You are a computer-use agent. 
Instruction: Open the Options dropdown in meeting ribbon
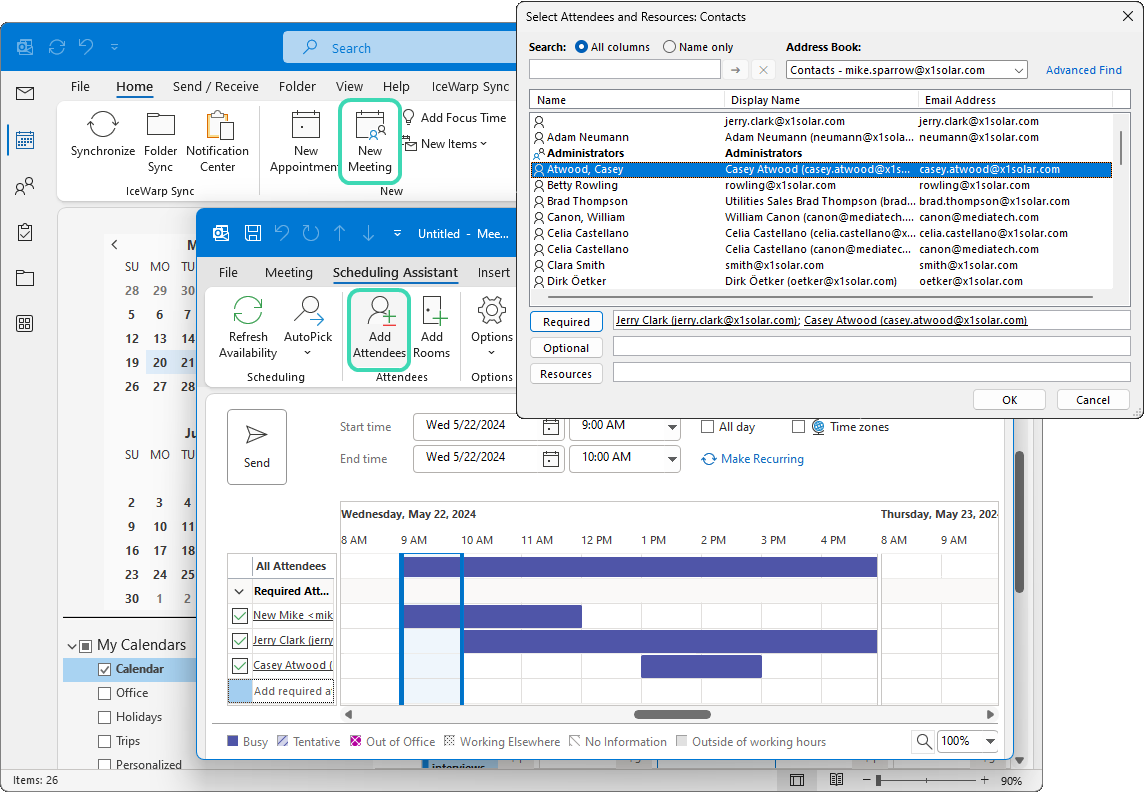coord(491,327)
